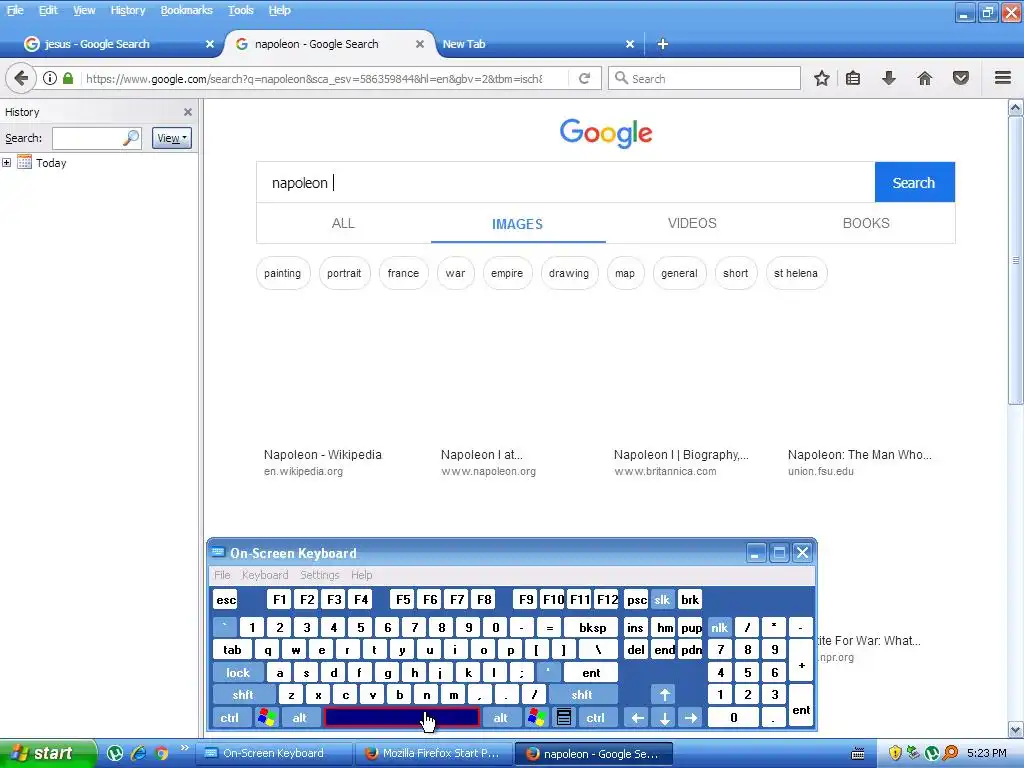This screenshot has width=1024, height=768.
Task: Click the right arrow key on On-Screen Keyboard
Action: (691, 718)
